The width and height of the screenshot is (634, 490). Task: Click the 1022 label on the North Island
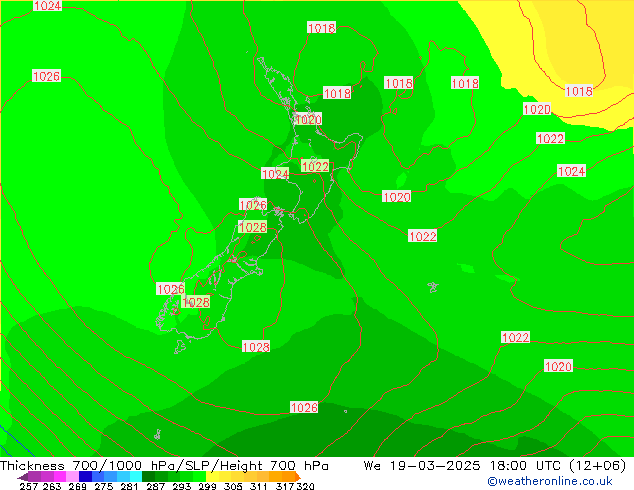(x=315, y=166)
